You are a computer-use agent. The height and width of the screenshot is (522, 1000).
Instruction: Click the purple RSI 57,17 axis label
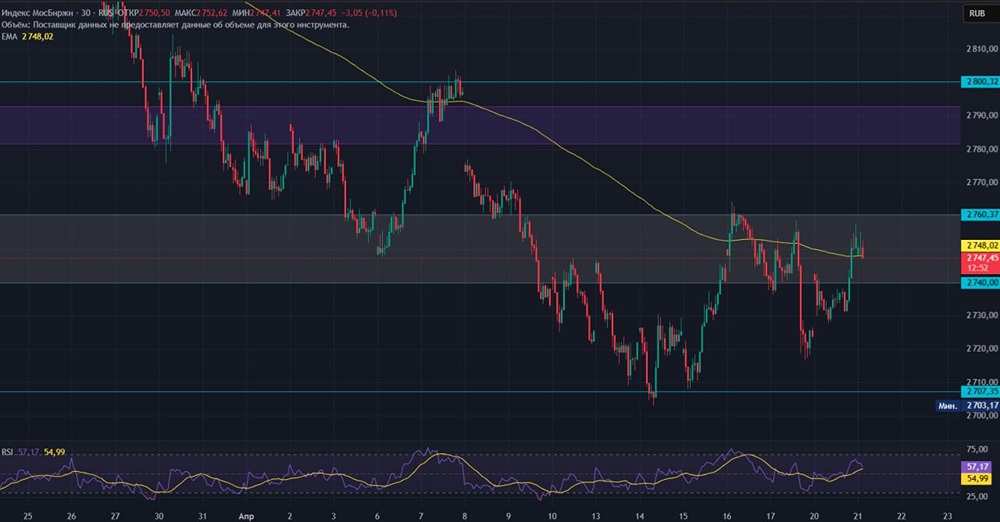click(977, 467)
